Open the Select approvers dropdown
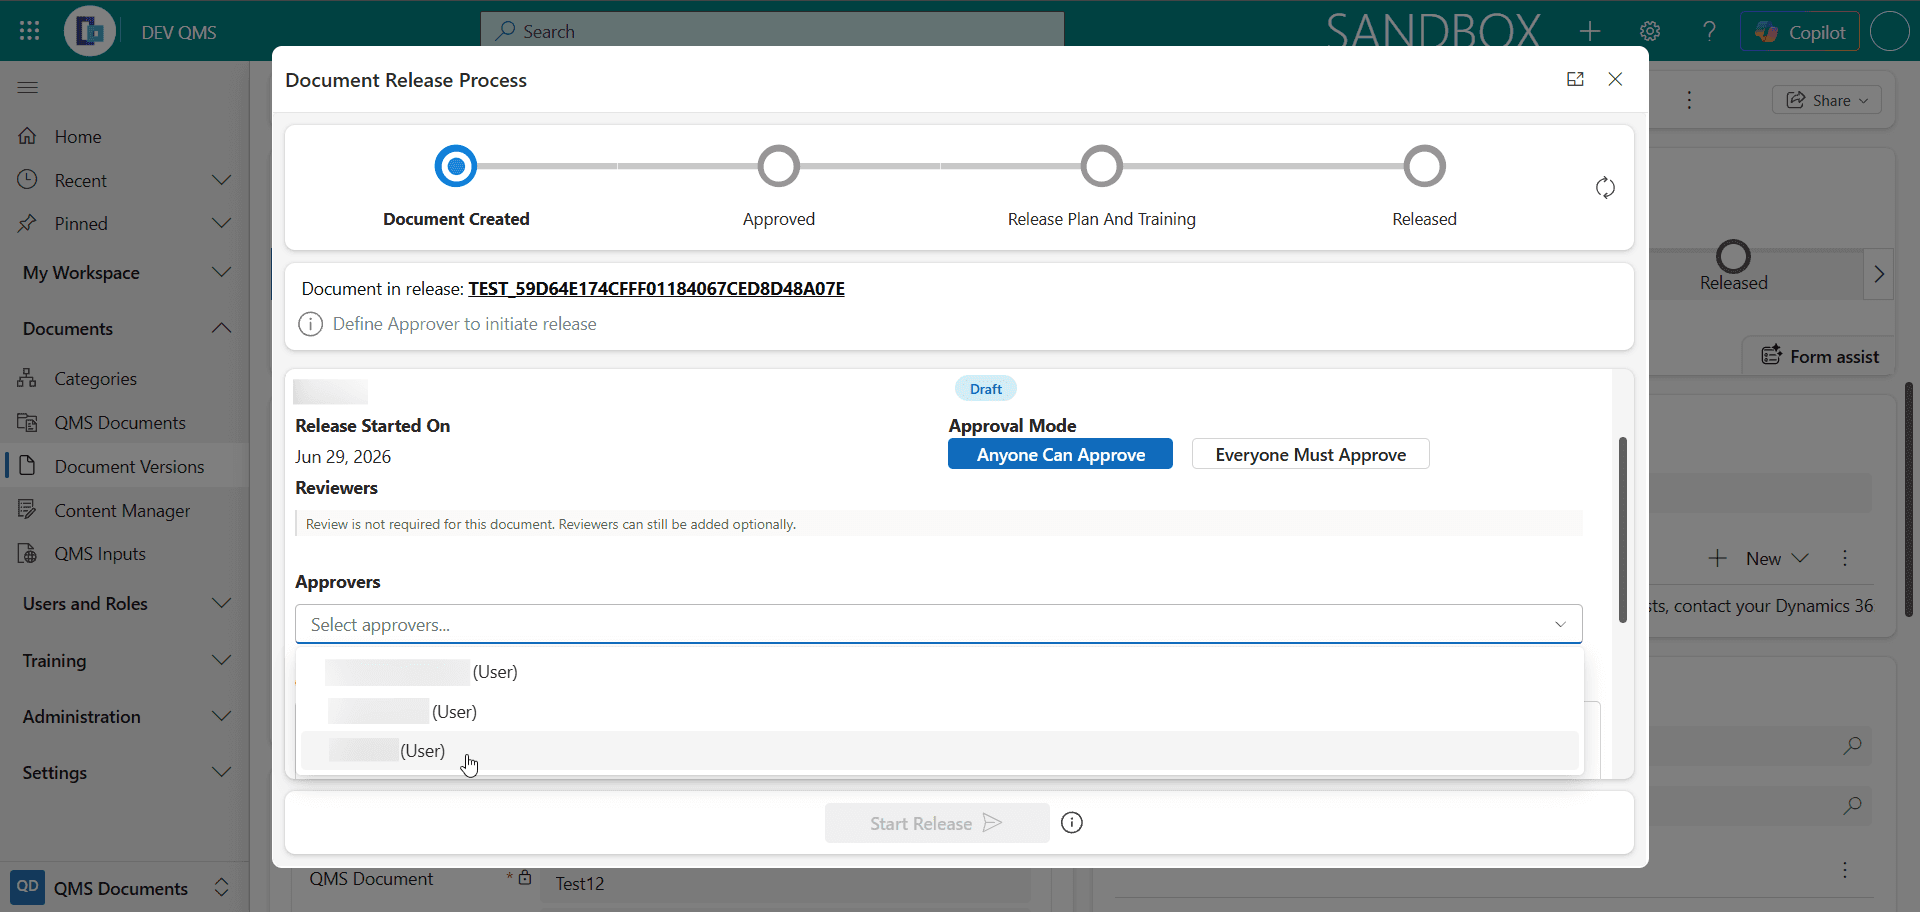Screen dimensions: 1920x912 click(x=938, y=624)
